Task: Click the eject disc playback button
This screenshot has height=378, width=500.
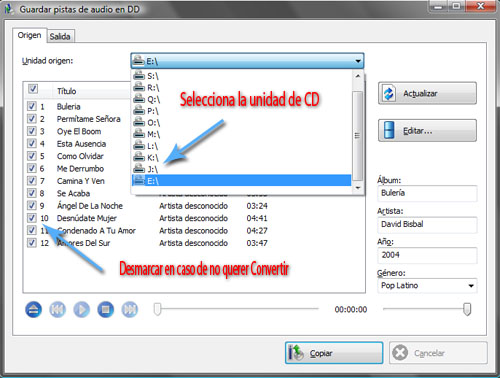Action: tap(33, 310)
